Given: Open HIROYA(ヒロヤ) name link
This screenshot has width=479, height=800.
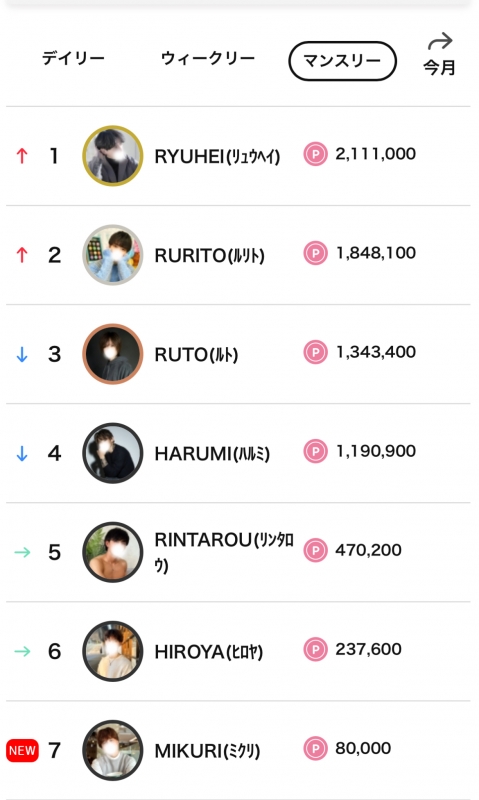Looking at the screenshot, I should (209, 652).
